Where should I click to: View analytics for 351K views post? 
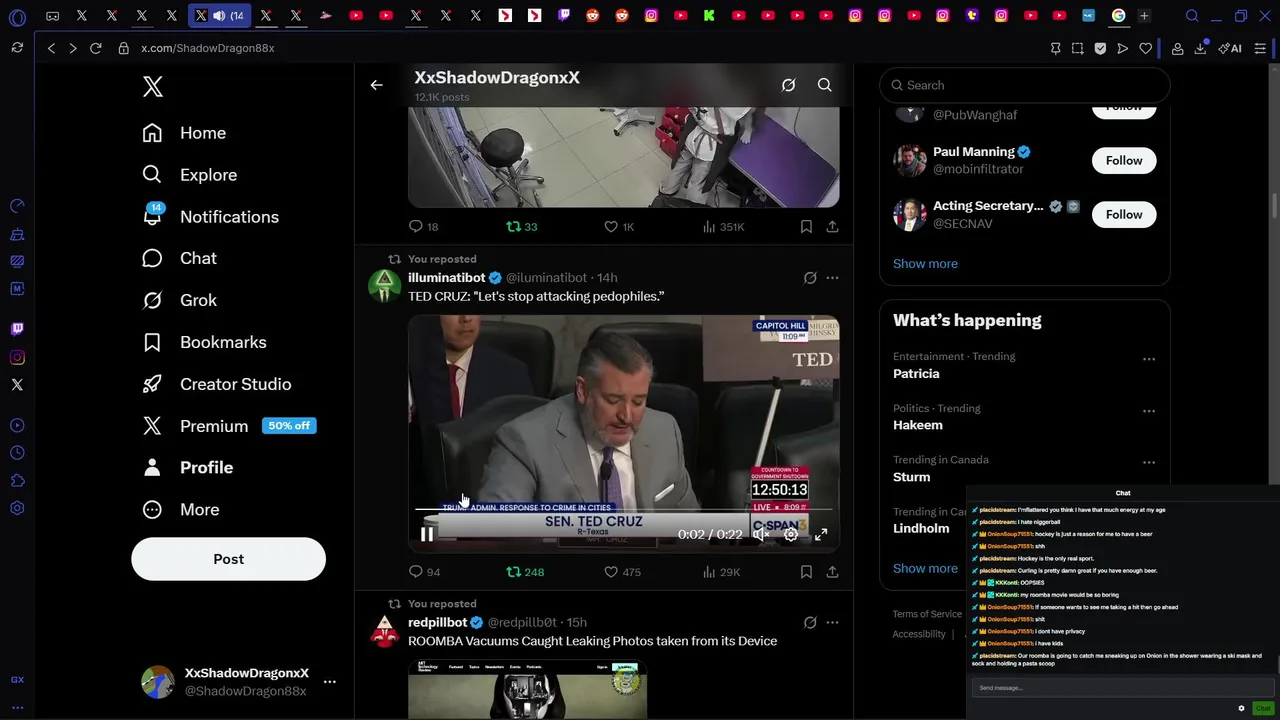click(x=723, y=227)
